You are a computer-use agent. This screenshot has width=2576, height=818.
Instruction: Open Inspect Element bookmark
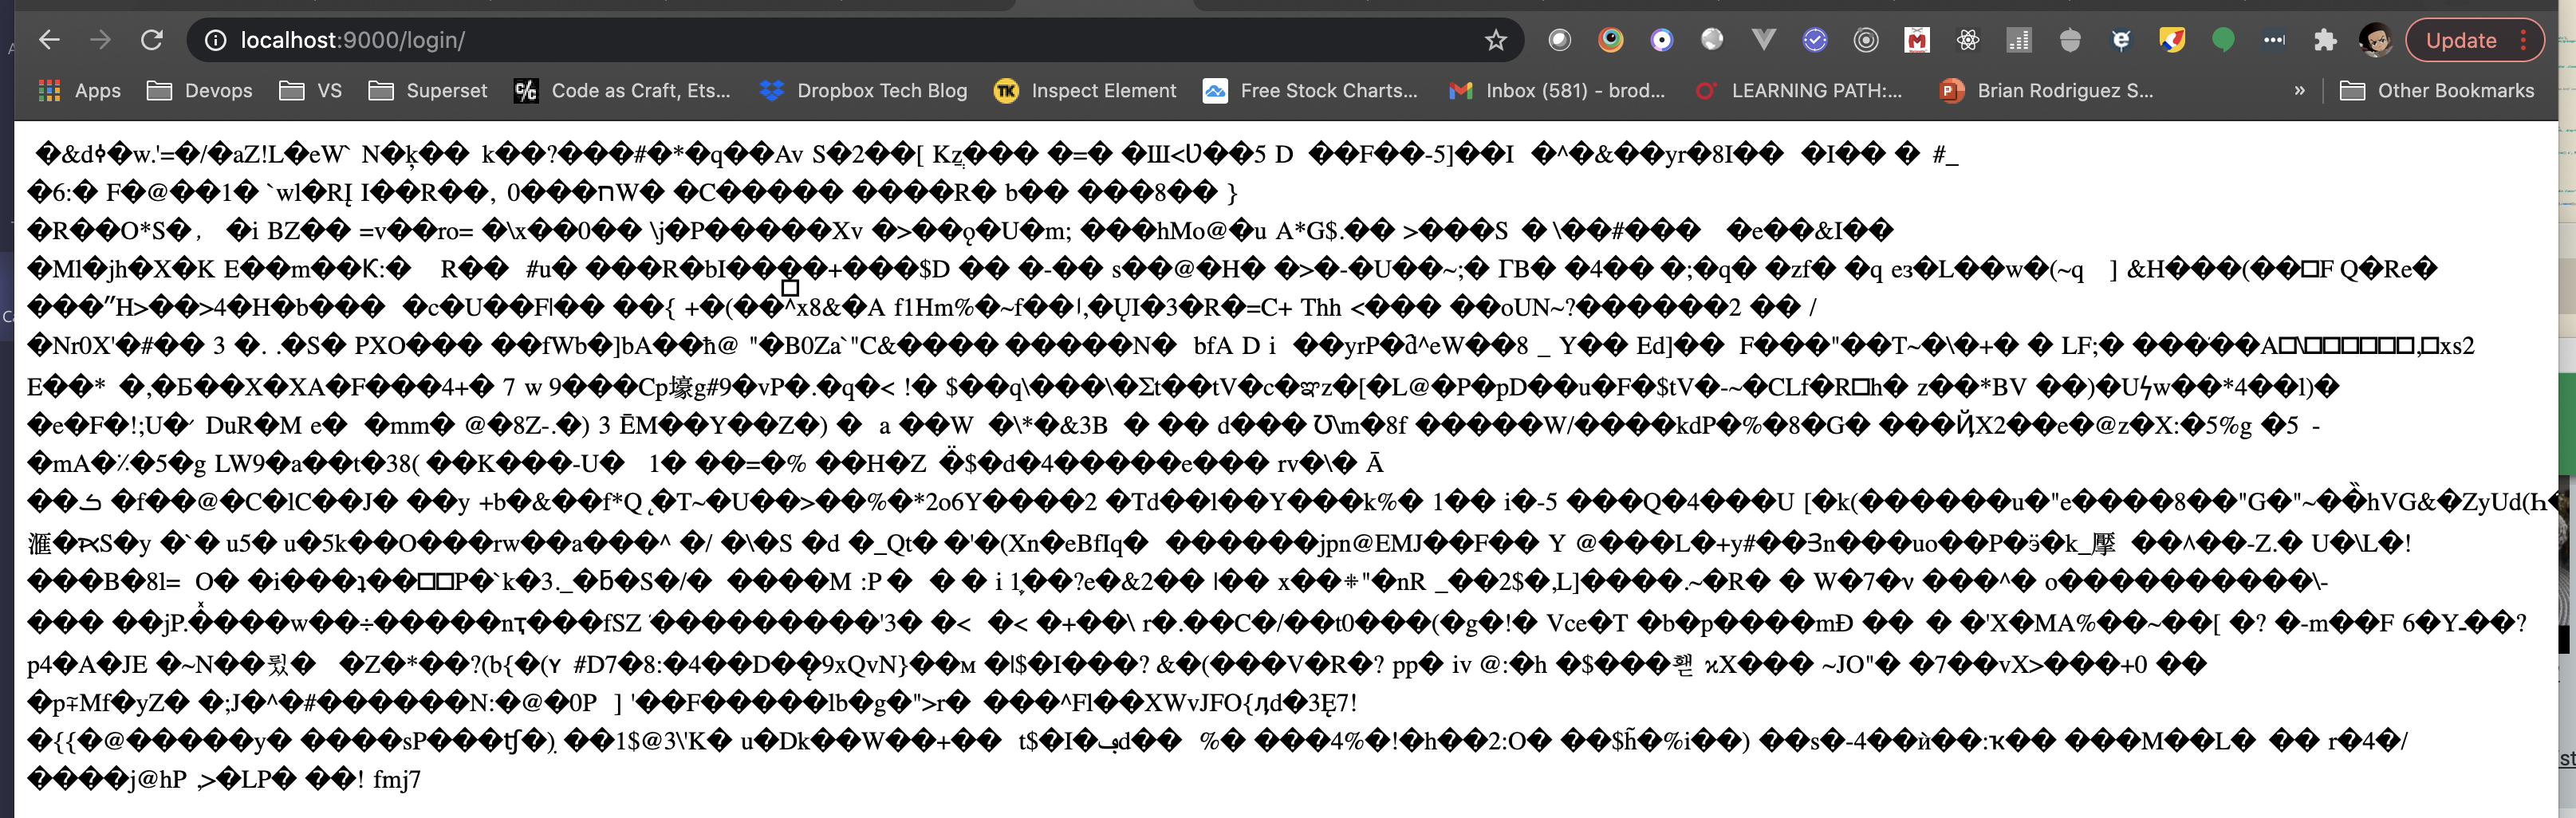pos(1086,90)
